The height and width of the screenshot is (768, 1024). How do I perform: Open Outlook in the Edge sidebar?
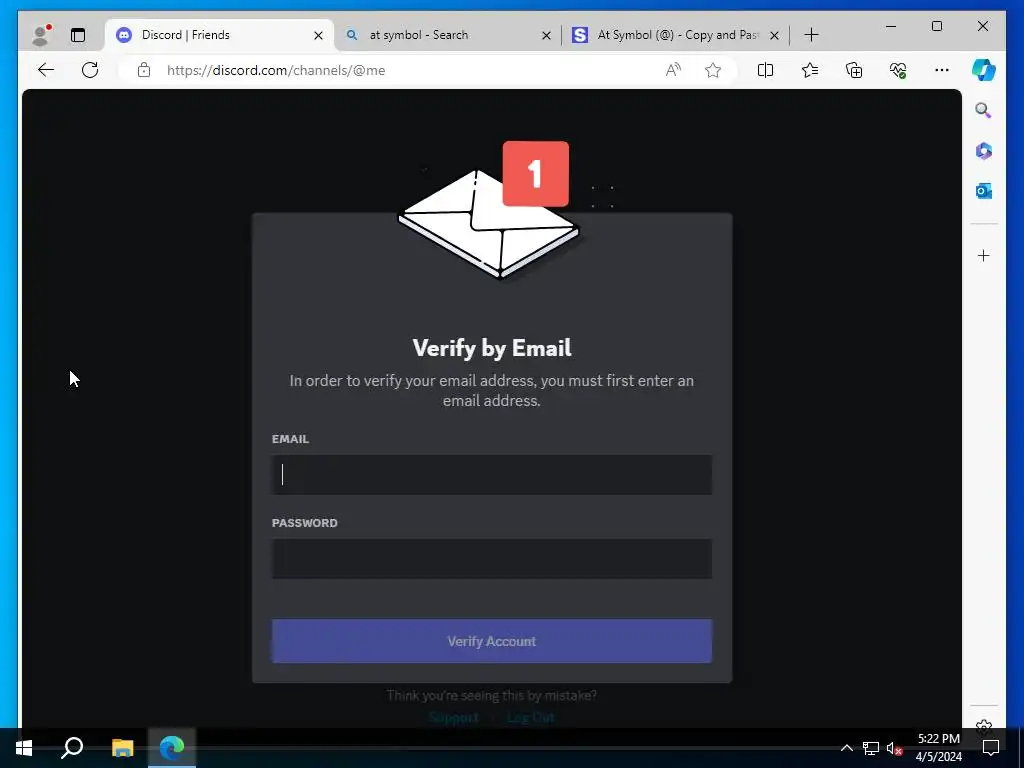[x=984, y=191]
